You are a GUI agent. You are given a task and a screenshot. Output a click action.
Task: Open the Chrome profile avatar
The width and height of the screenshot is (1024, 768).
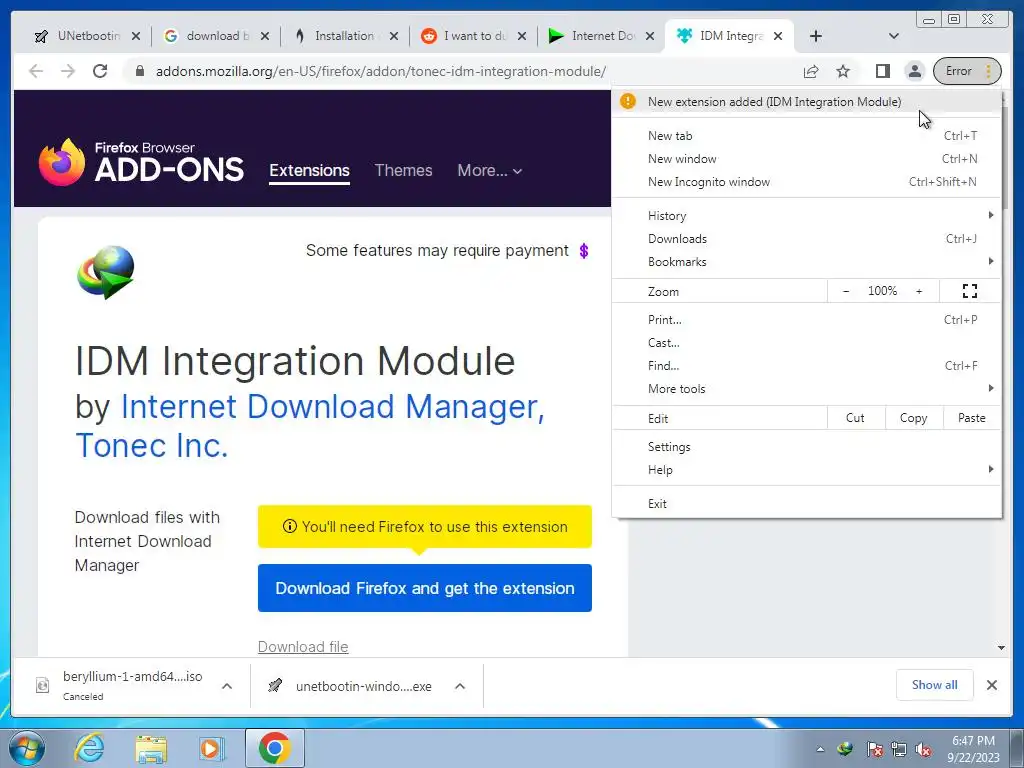click(915, 71)
